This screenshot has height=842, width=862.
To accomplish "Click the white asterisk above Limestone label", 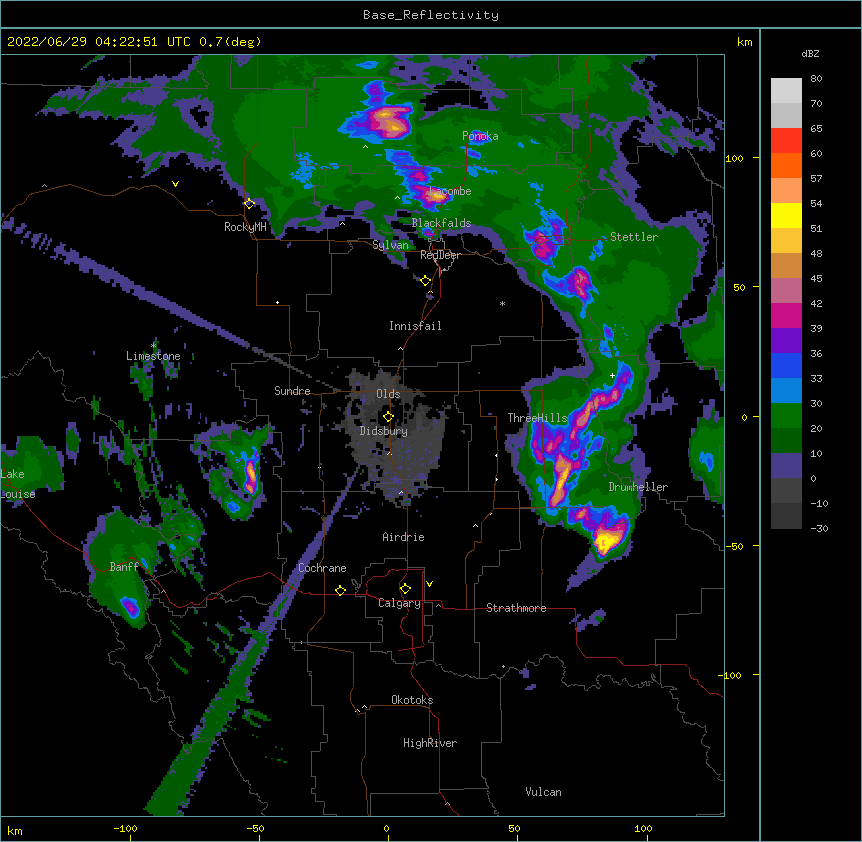I will coord(153,345).
